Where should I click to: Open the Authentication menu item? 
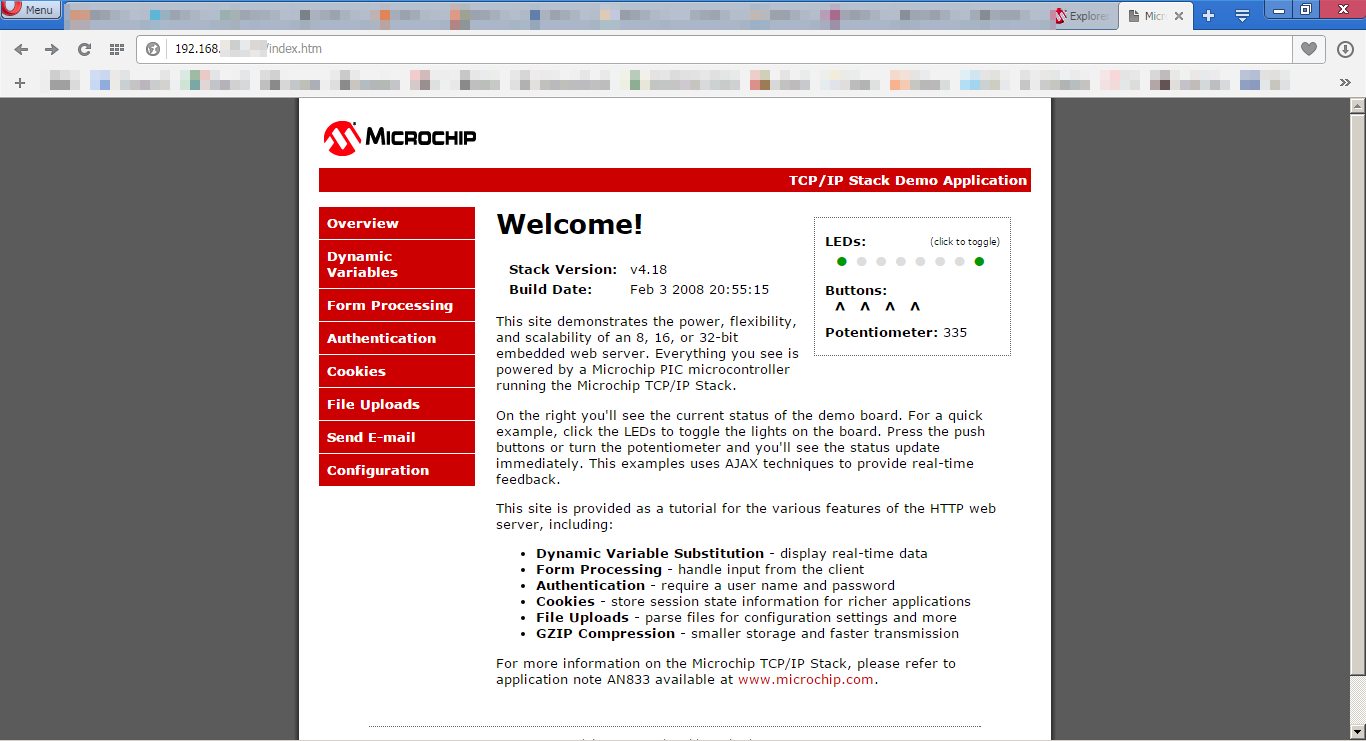[x=397, y=338]
